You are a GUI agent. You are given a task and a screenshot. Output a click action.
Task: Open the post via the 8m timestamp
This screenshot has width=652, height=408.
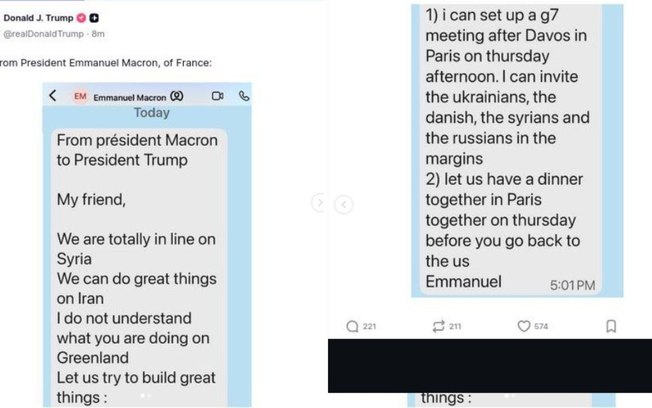coord(99,34)
